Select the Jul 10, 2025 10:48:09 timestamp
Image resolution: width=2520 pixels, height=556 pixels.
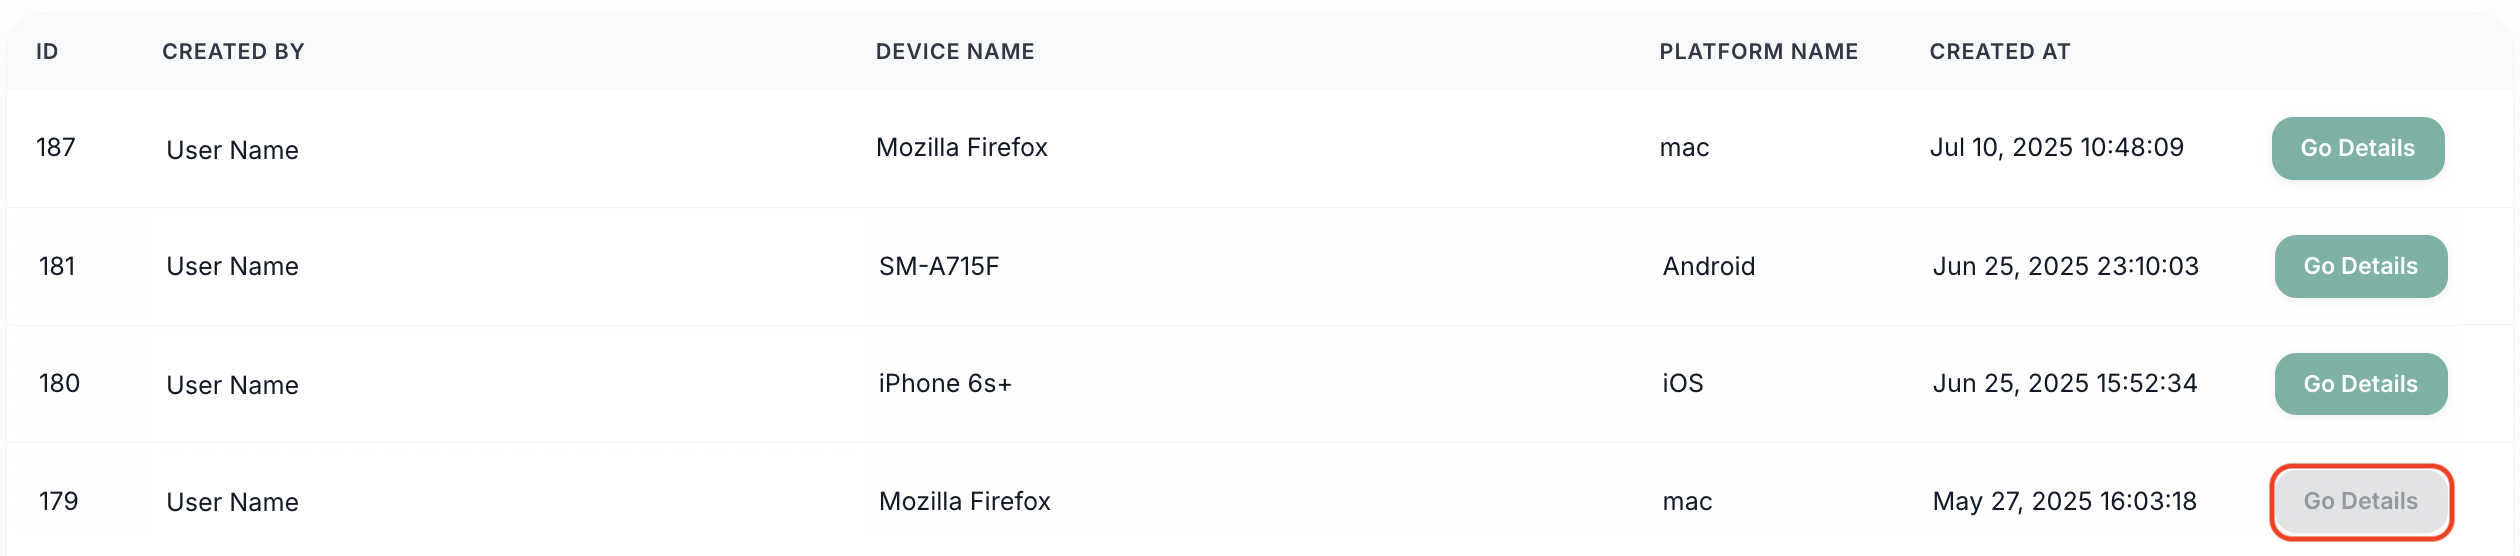pyautogui.click(x=2057, y=148)
